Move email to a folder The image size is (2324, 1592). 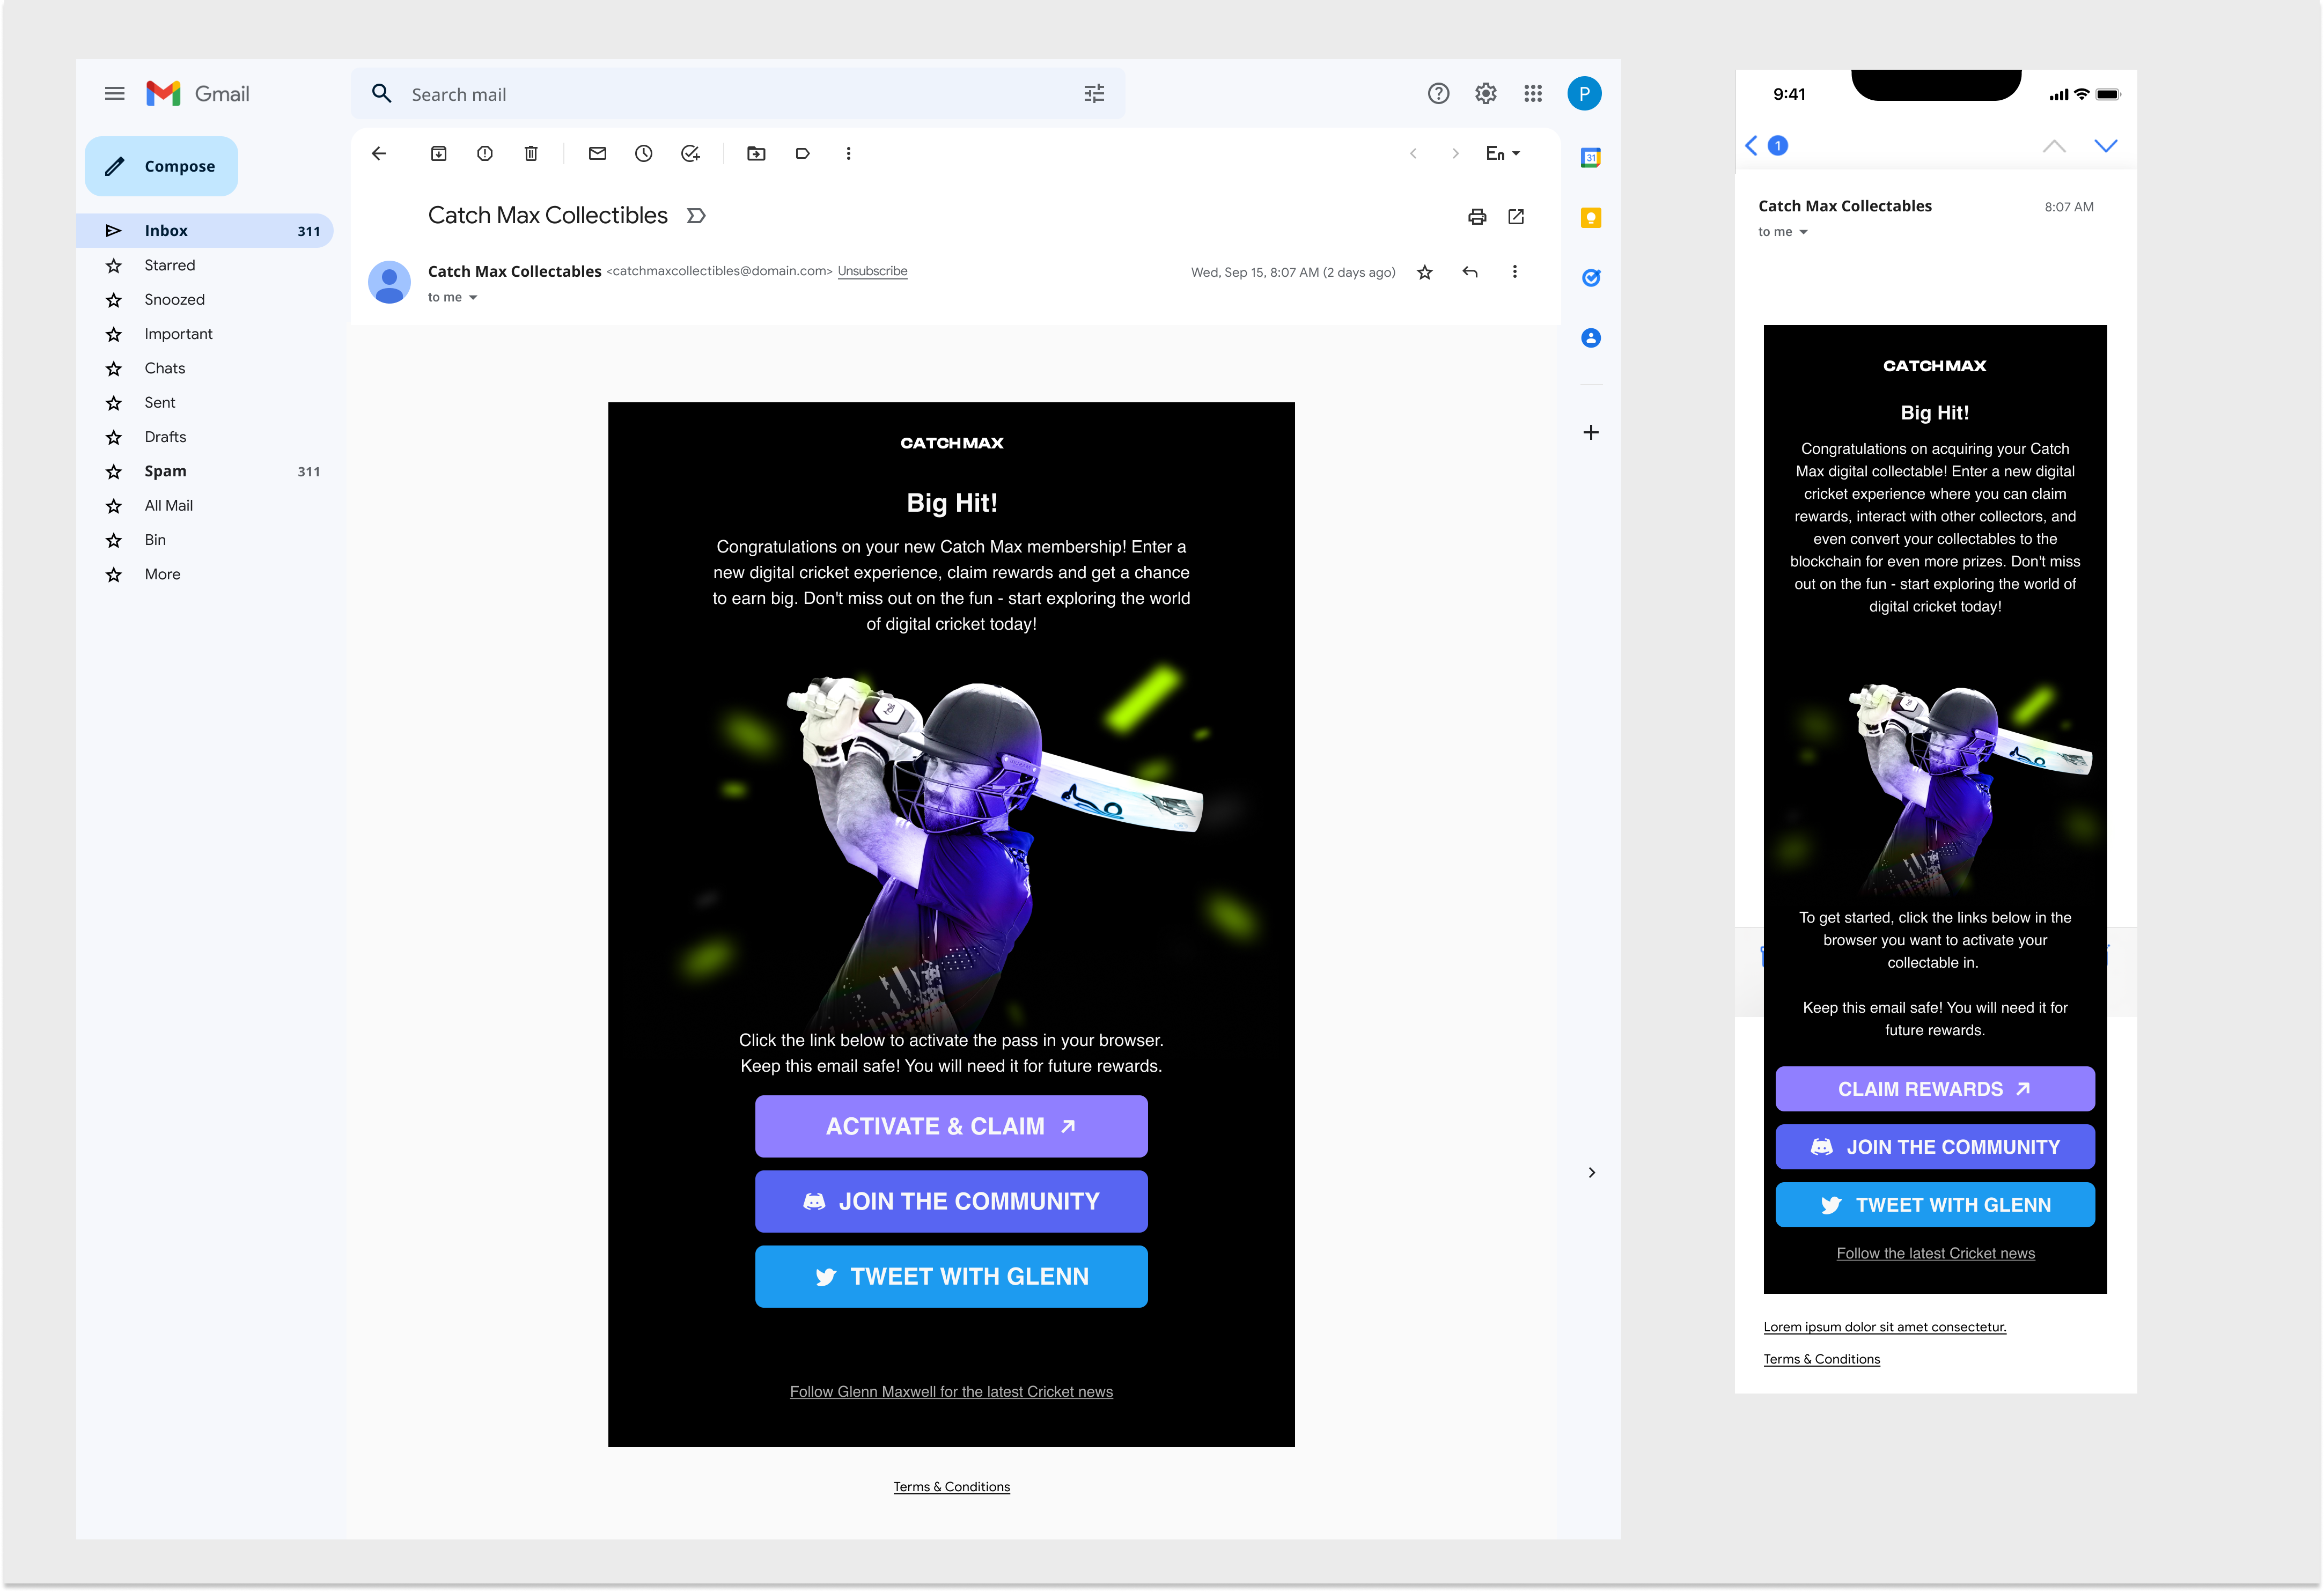(x=756, y=154)
